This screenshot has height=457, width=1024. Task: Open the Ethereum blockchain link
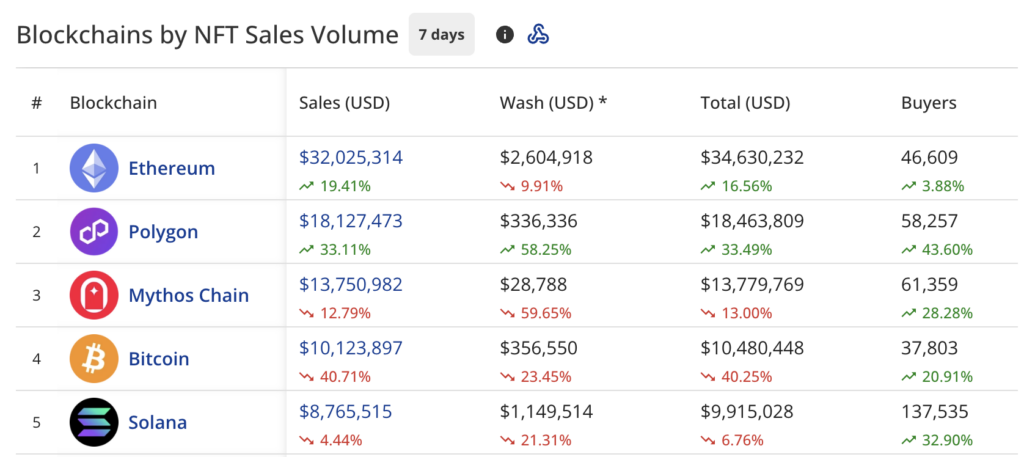(x=171, y=168)
